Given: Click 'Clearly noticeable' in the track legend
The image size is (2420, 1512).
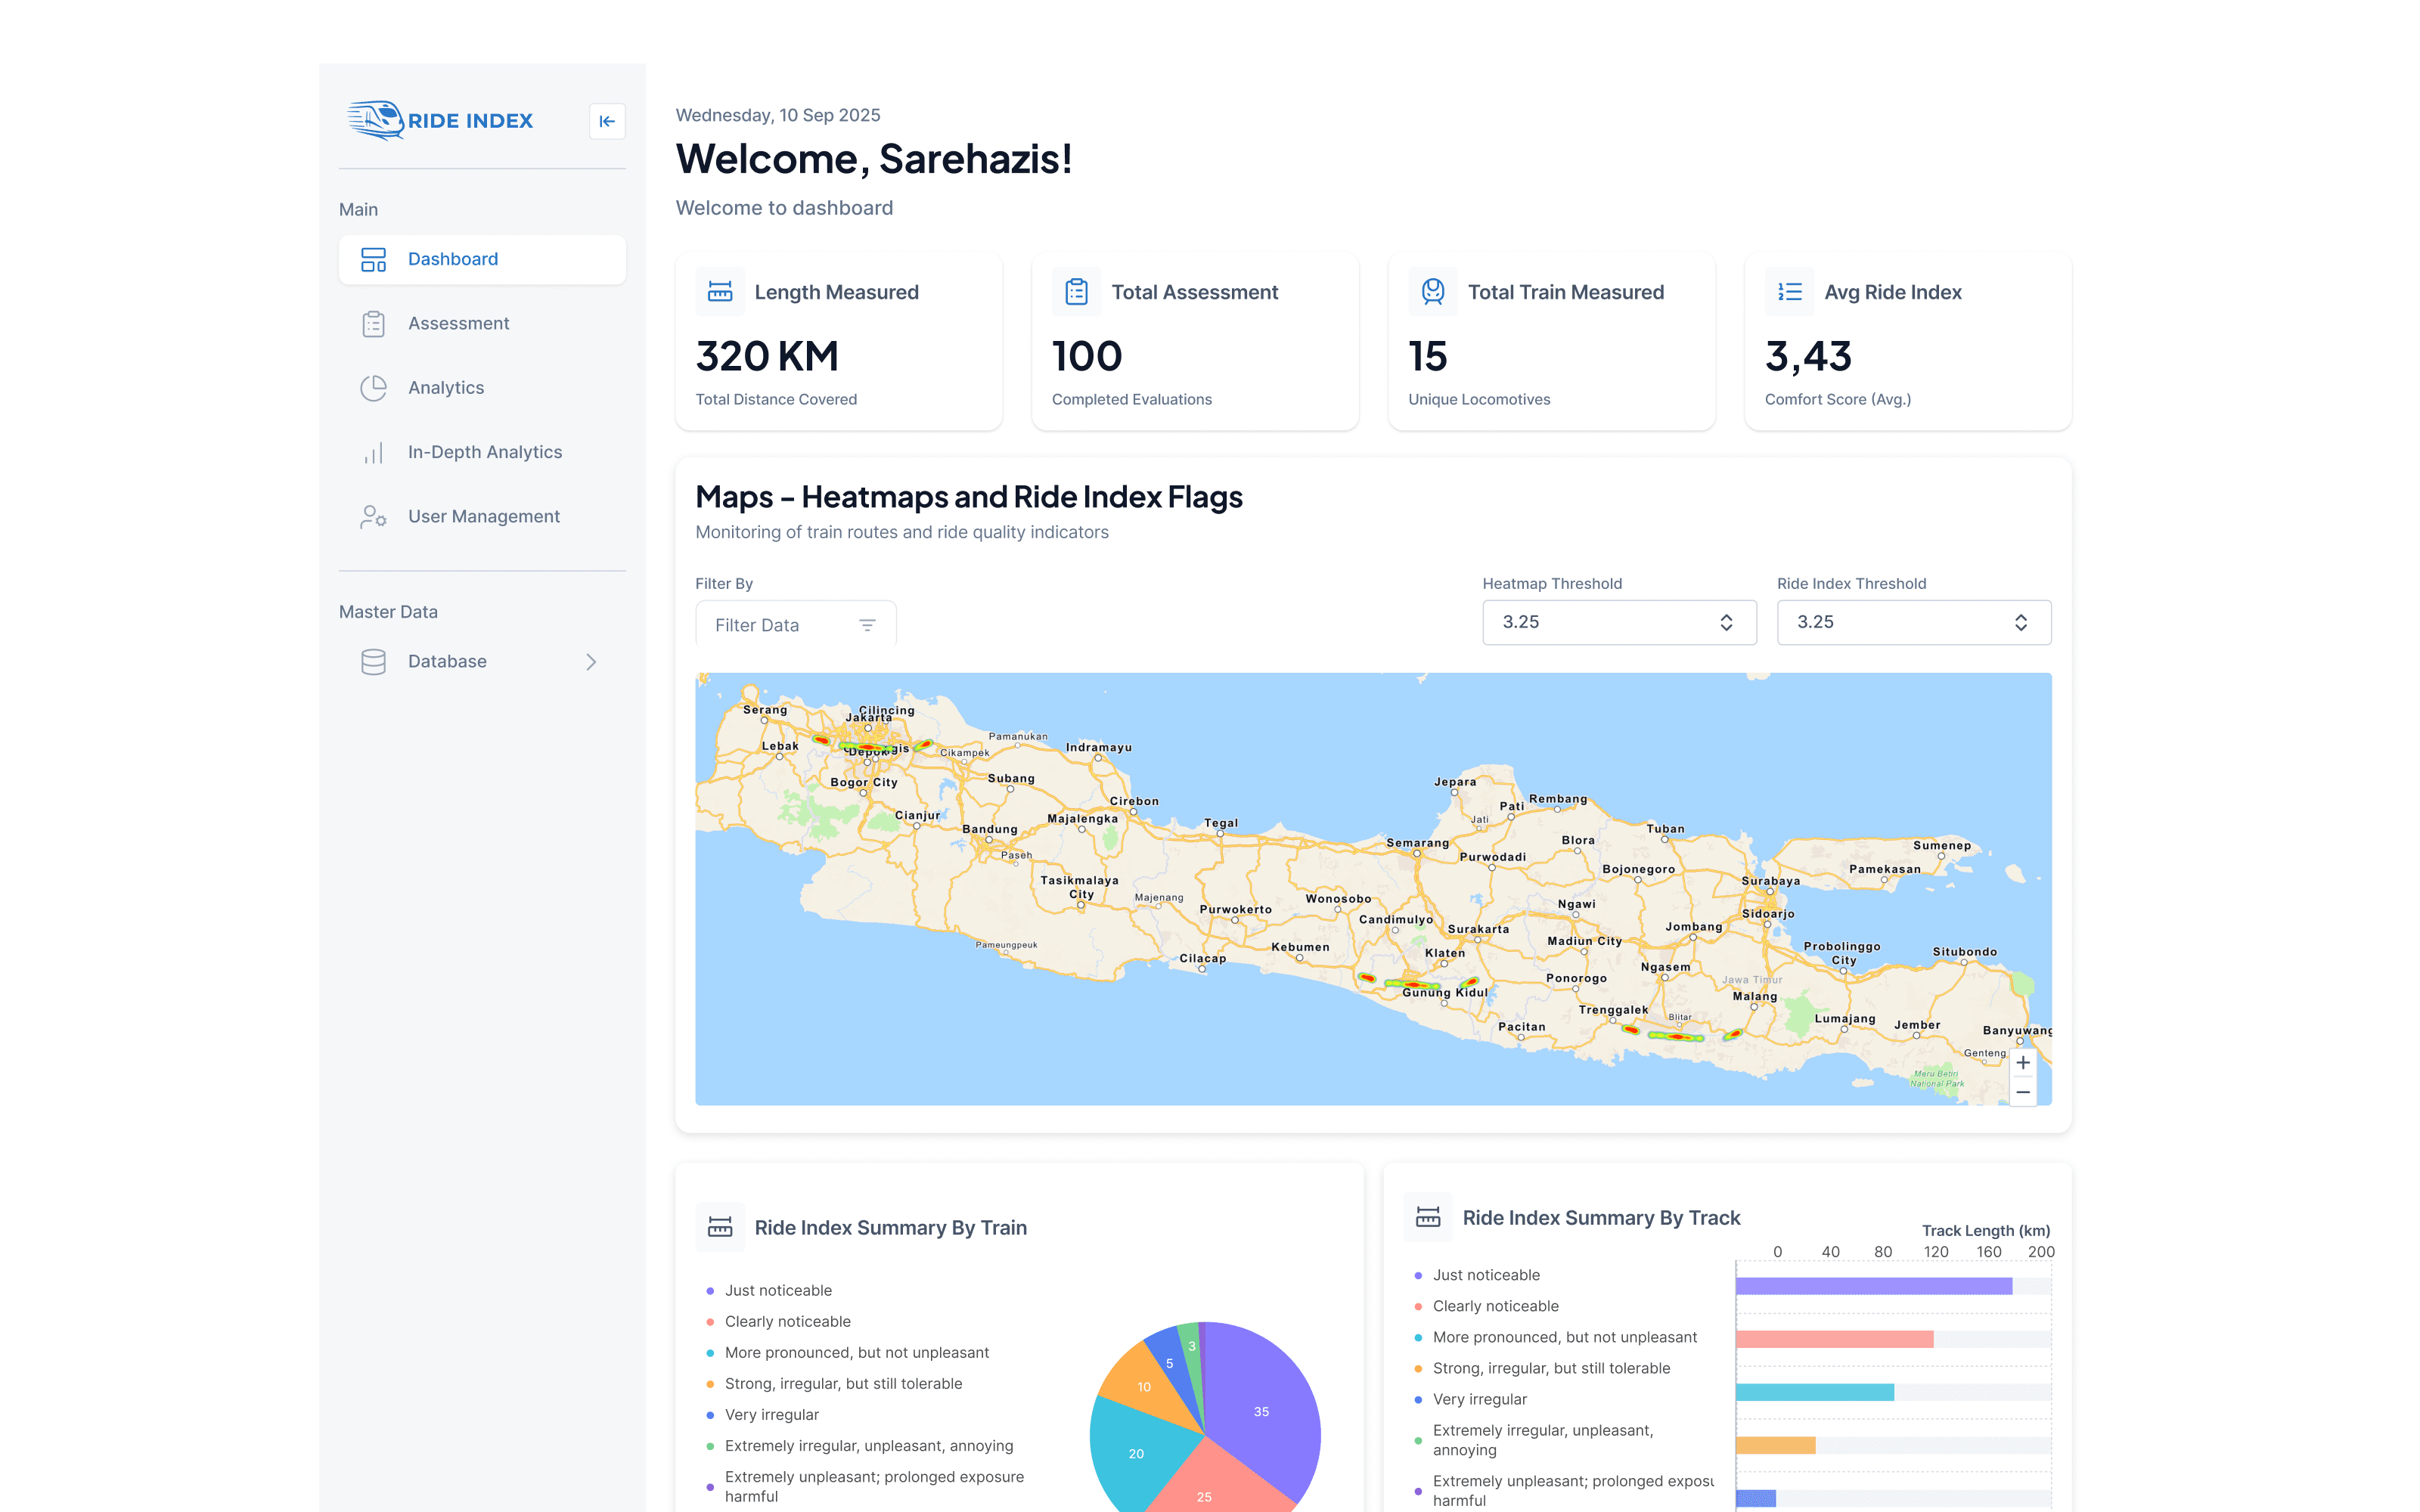Looking at the screenshot, I should click(x=1496, y=1306).
